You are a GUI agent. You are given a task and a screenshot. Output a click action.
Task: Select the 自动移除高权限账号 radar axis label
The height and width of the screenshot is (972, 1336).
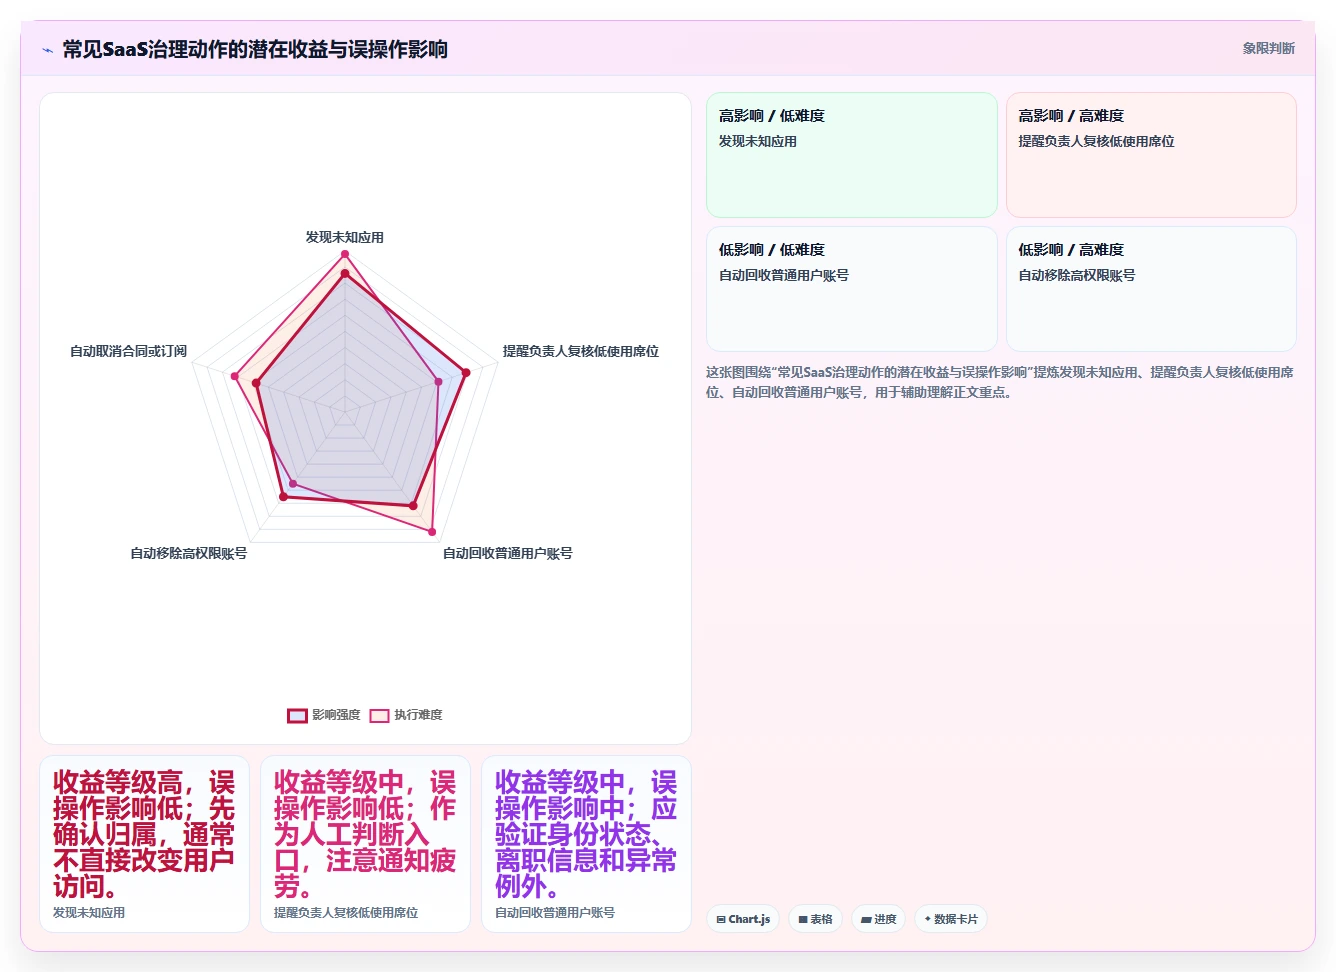pos(189,553)
